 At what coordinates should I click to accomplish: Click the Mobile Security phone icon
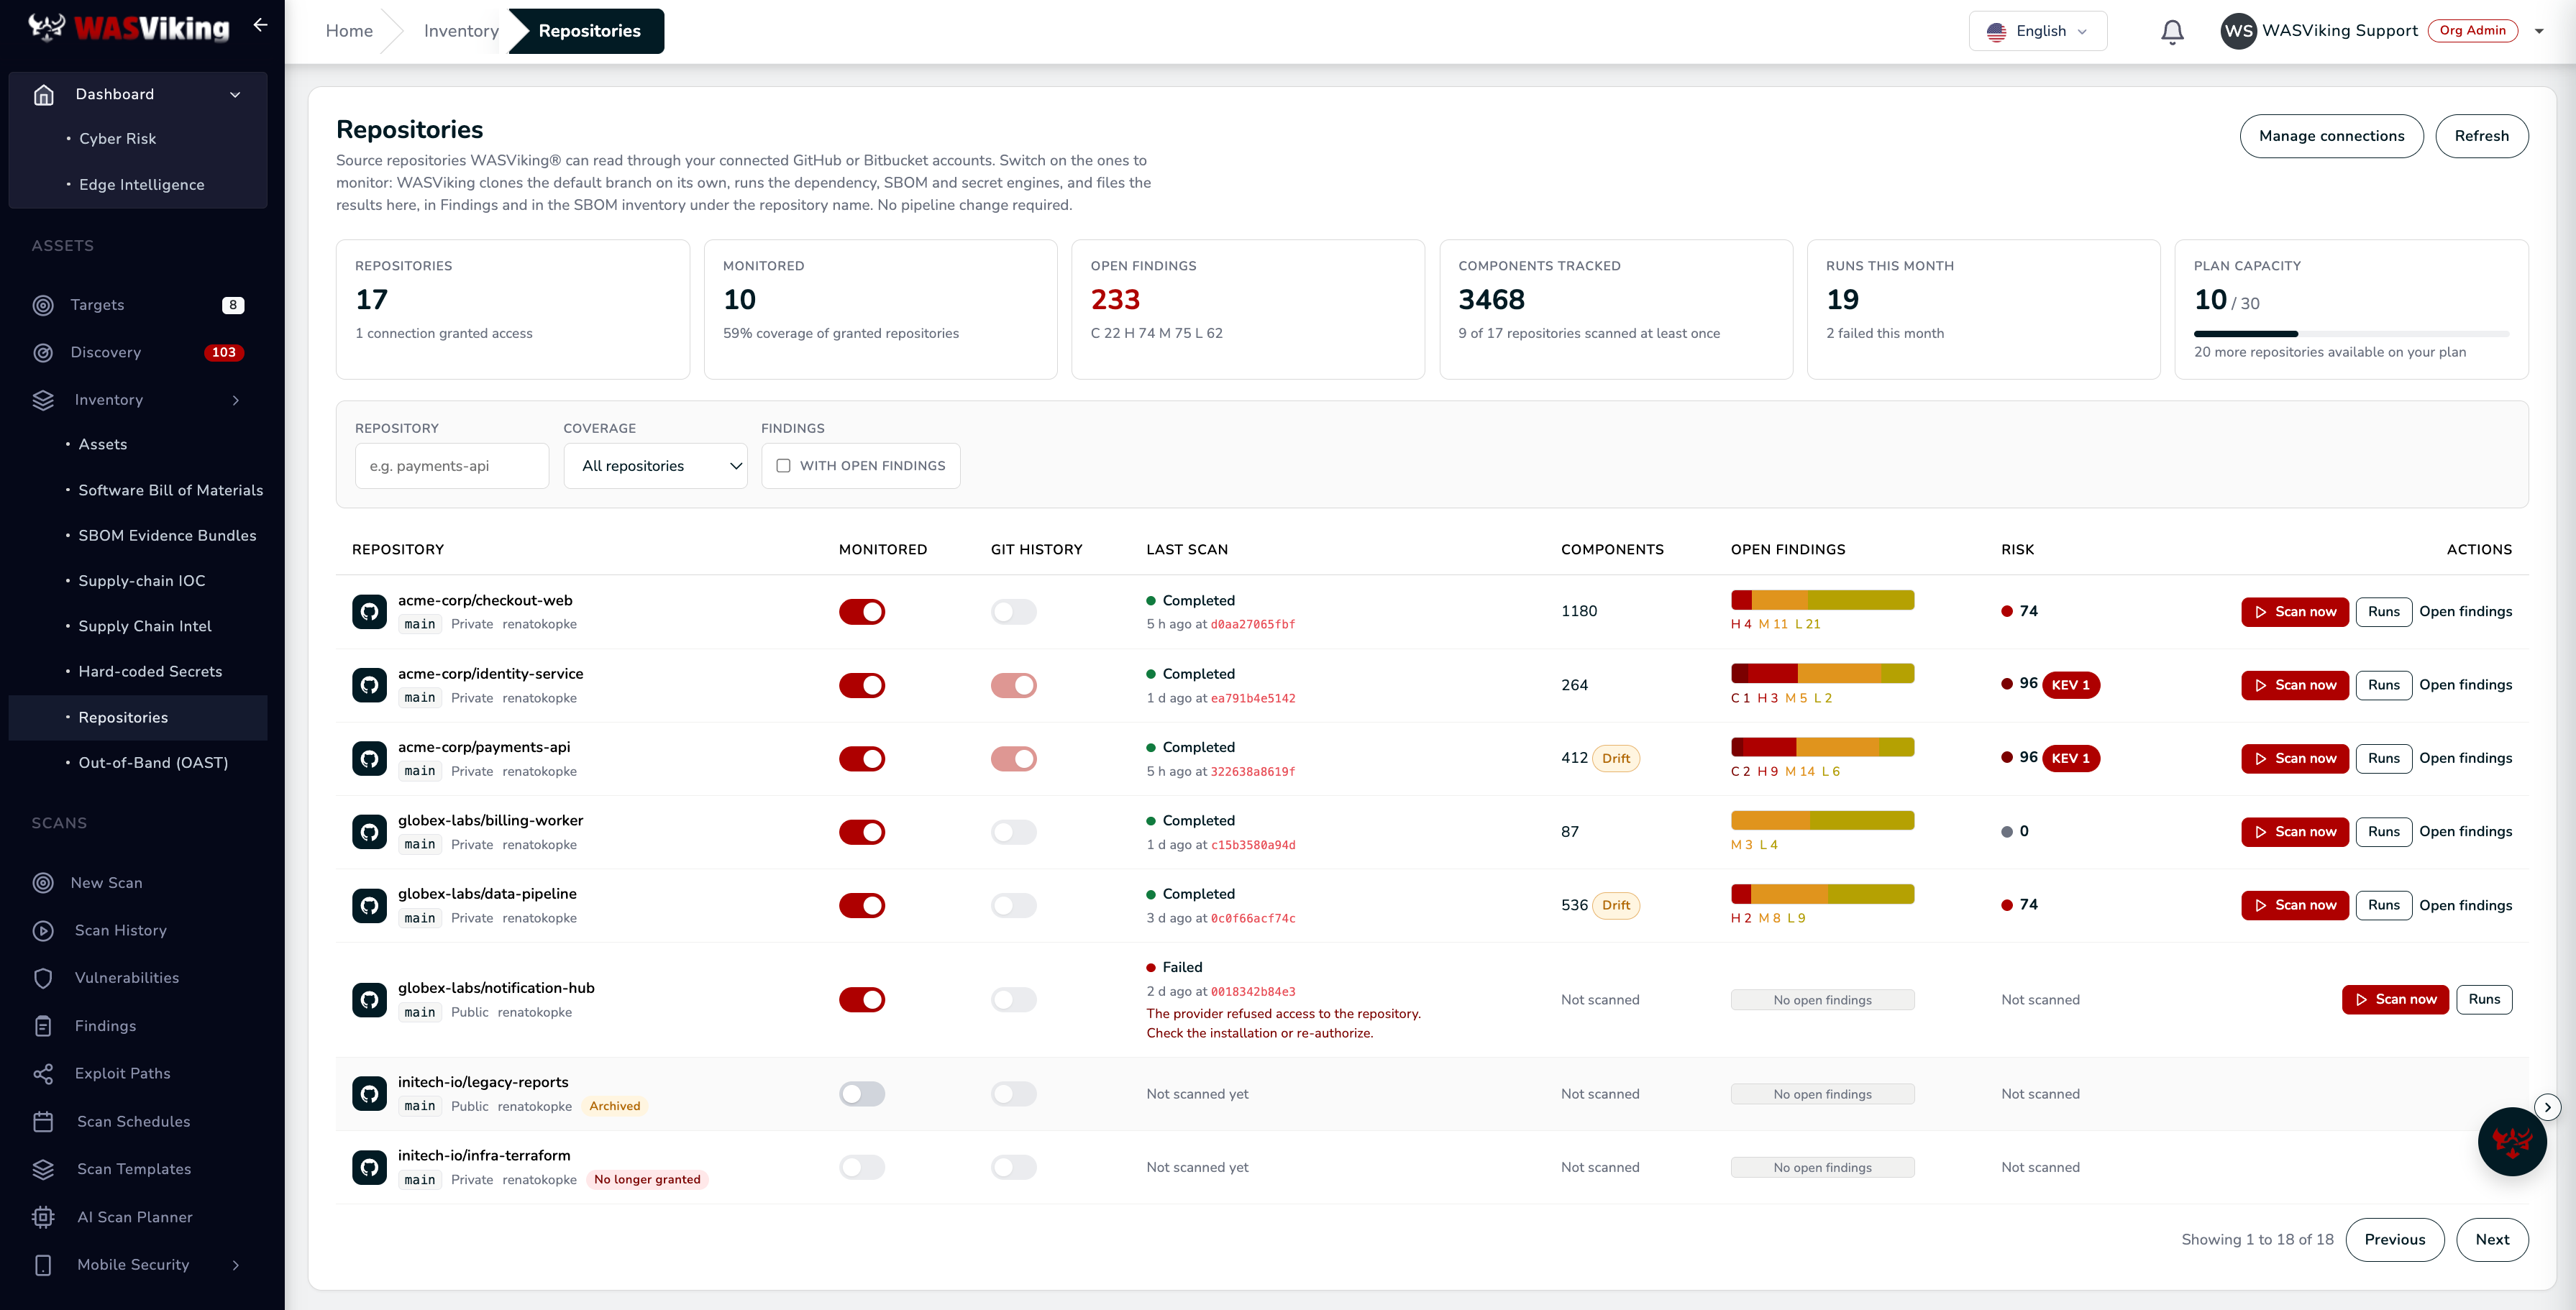[x=43, y=1265]
